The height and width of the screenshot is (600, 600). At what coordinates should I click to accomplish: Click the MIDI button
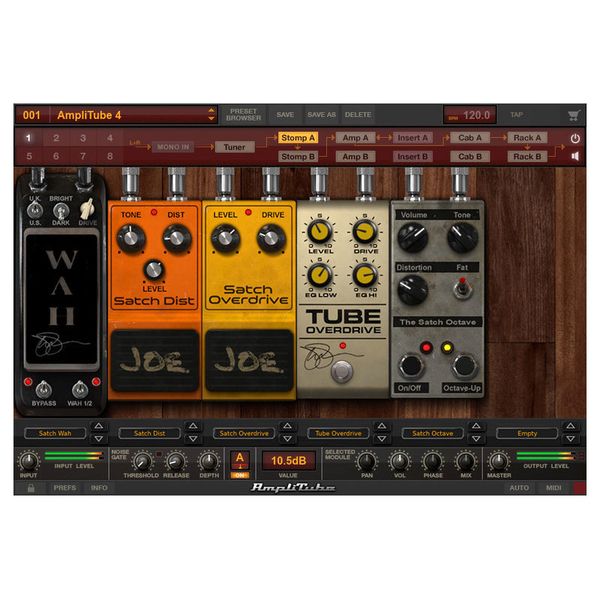point(553,488)
